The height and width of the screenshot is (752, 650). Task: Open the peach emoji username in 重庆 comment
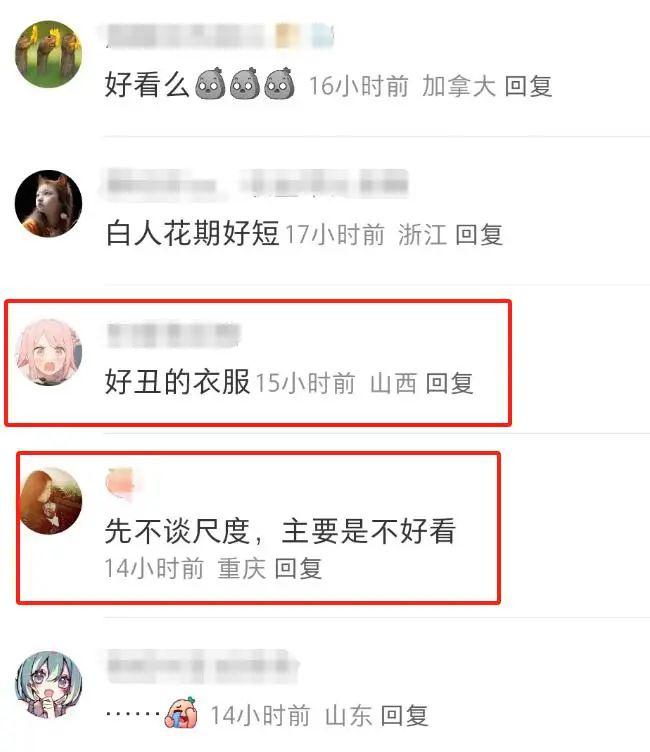[119, 484]
